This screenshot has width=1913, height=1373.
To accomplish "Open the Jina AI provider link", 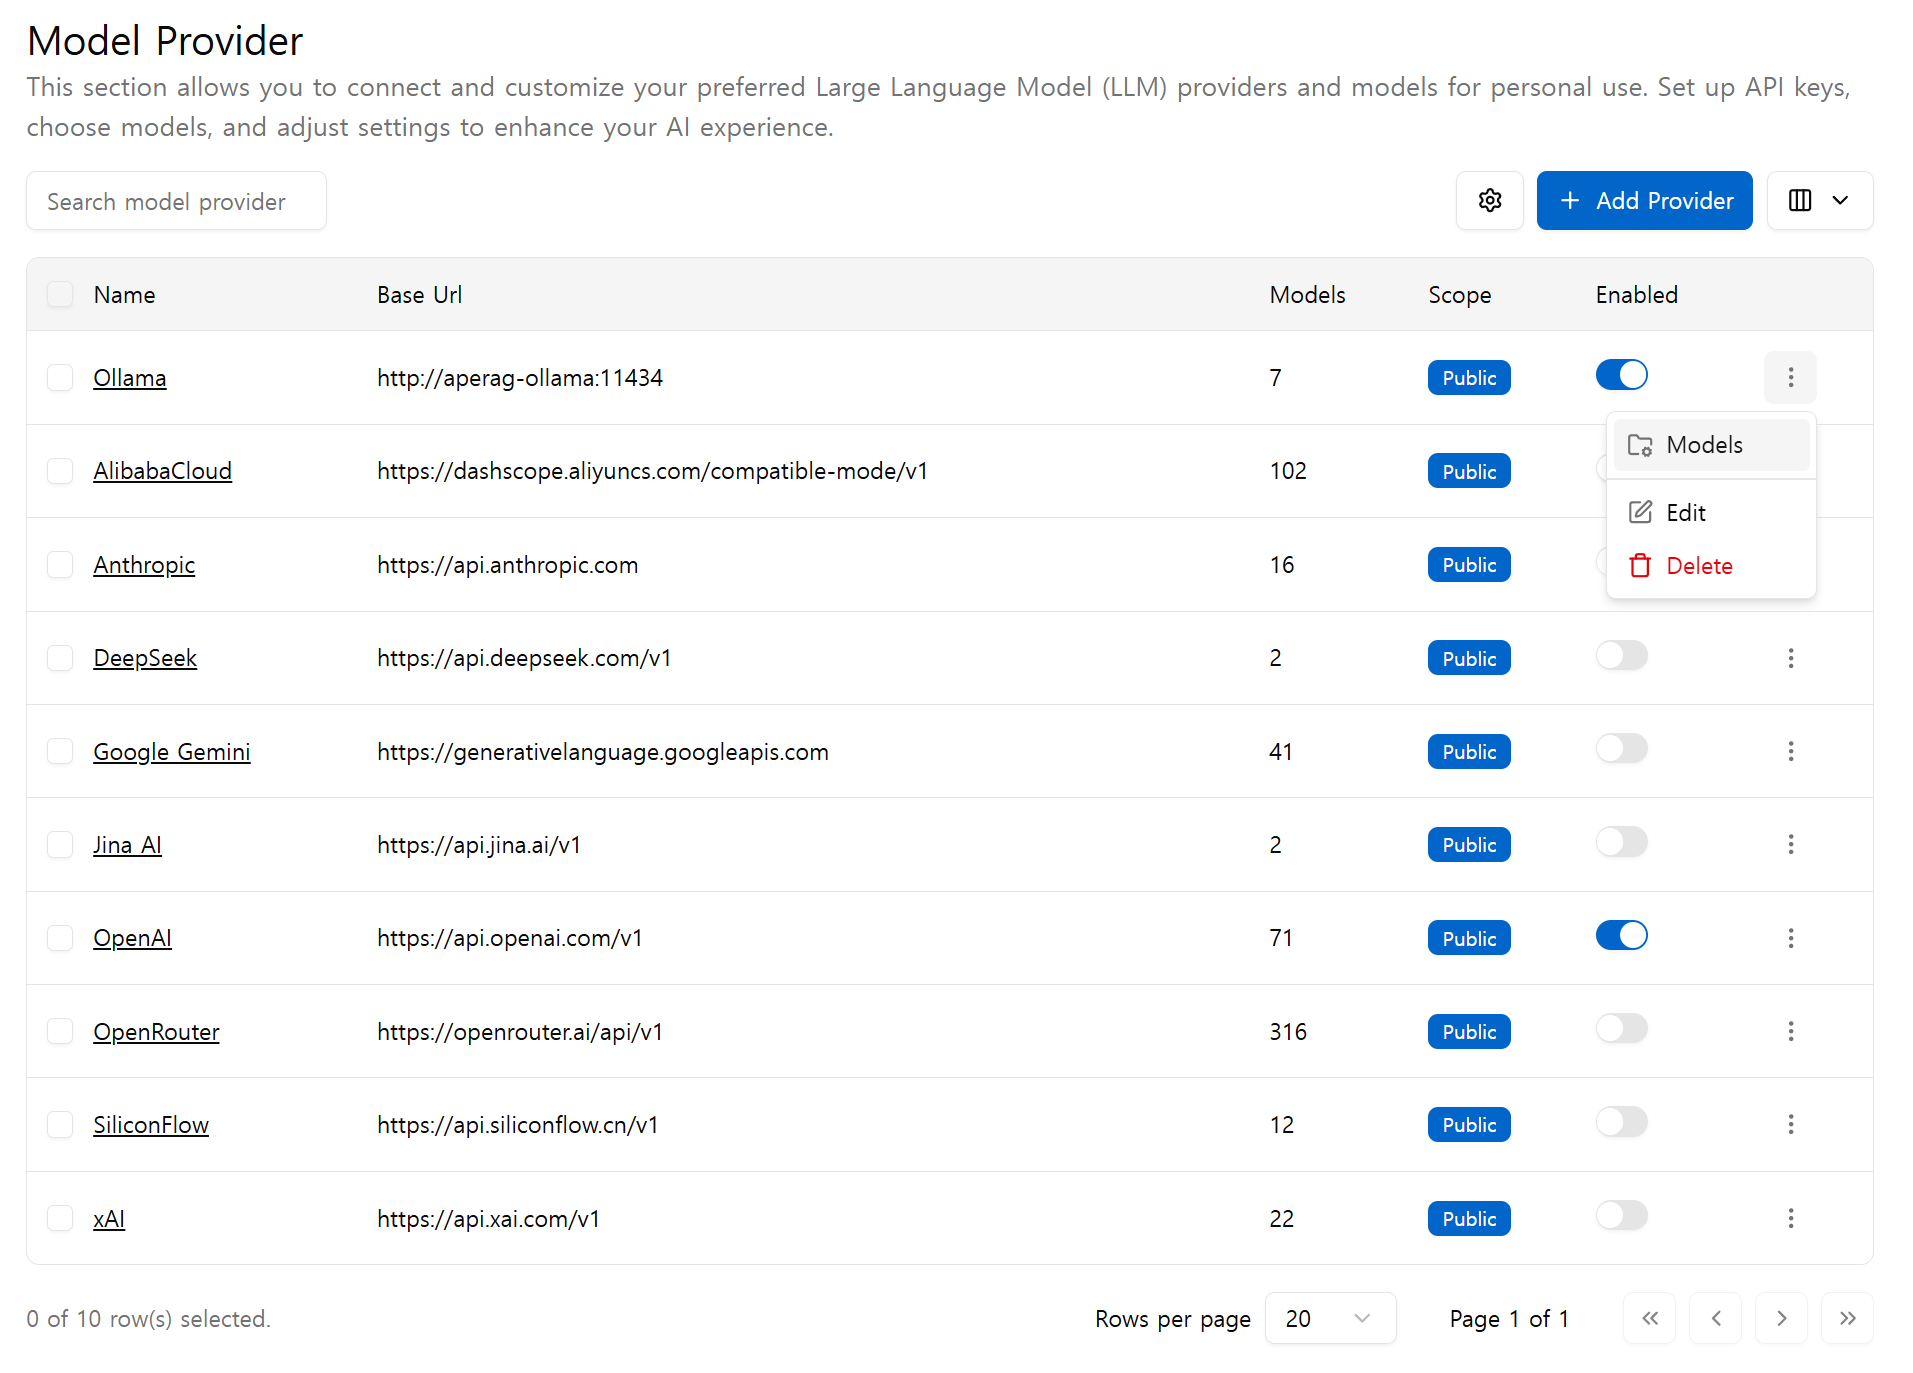I will coord(127,845).
